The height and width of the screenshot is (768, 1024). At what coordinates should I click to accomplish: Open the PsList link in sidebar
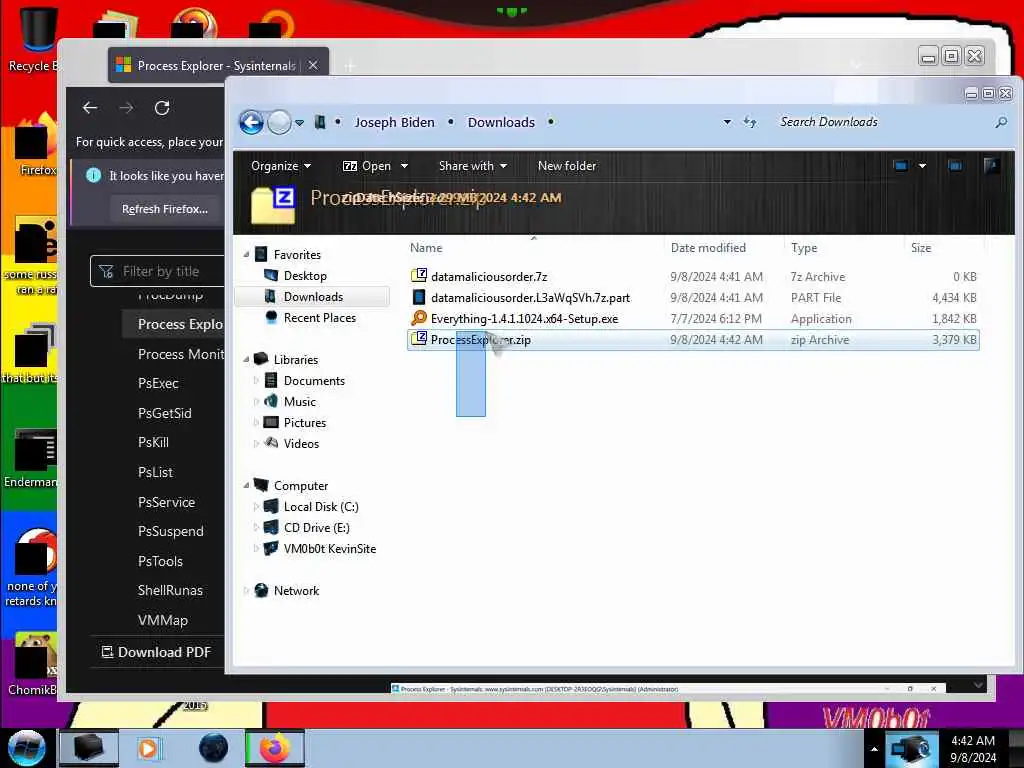(155, 472)
